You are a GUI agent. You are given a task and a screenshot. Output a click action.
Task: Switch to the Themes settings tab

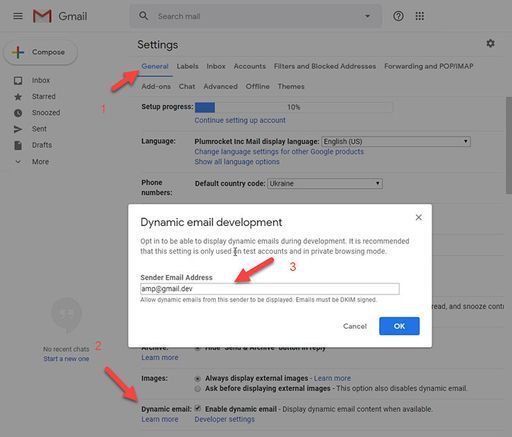click(x=291, y=87)
